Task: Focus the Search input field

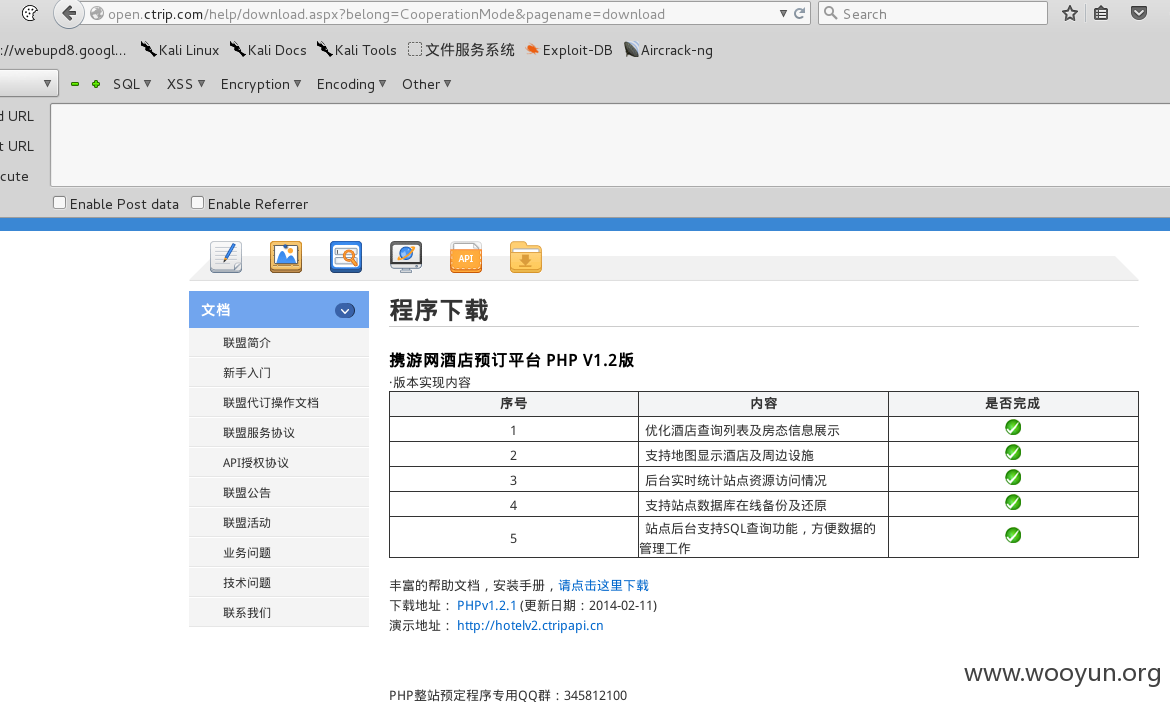Action: (x=933, y=13)
